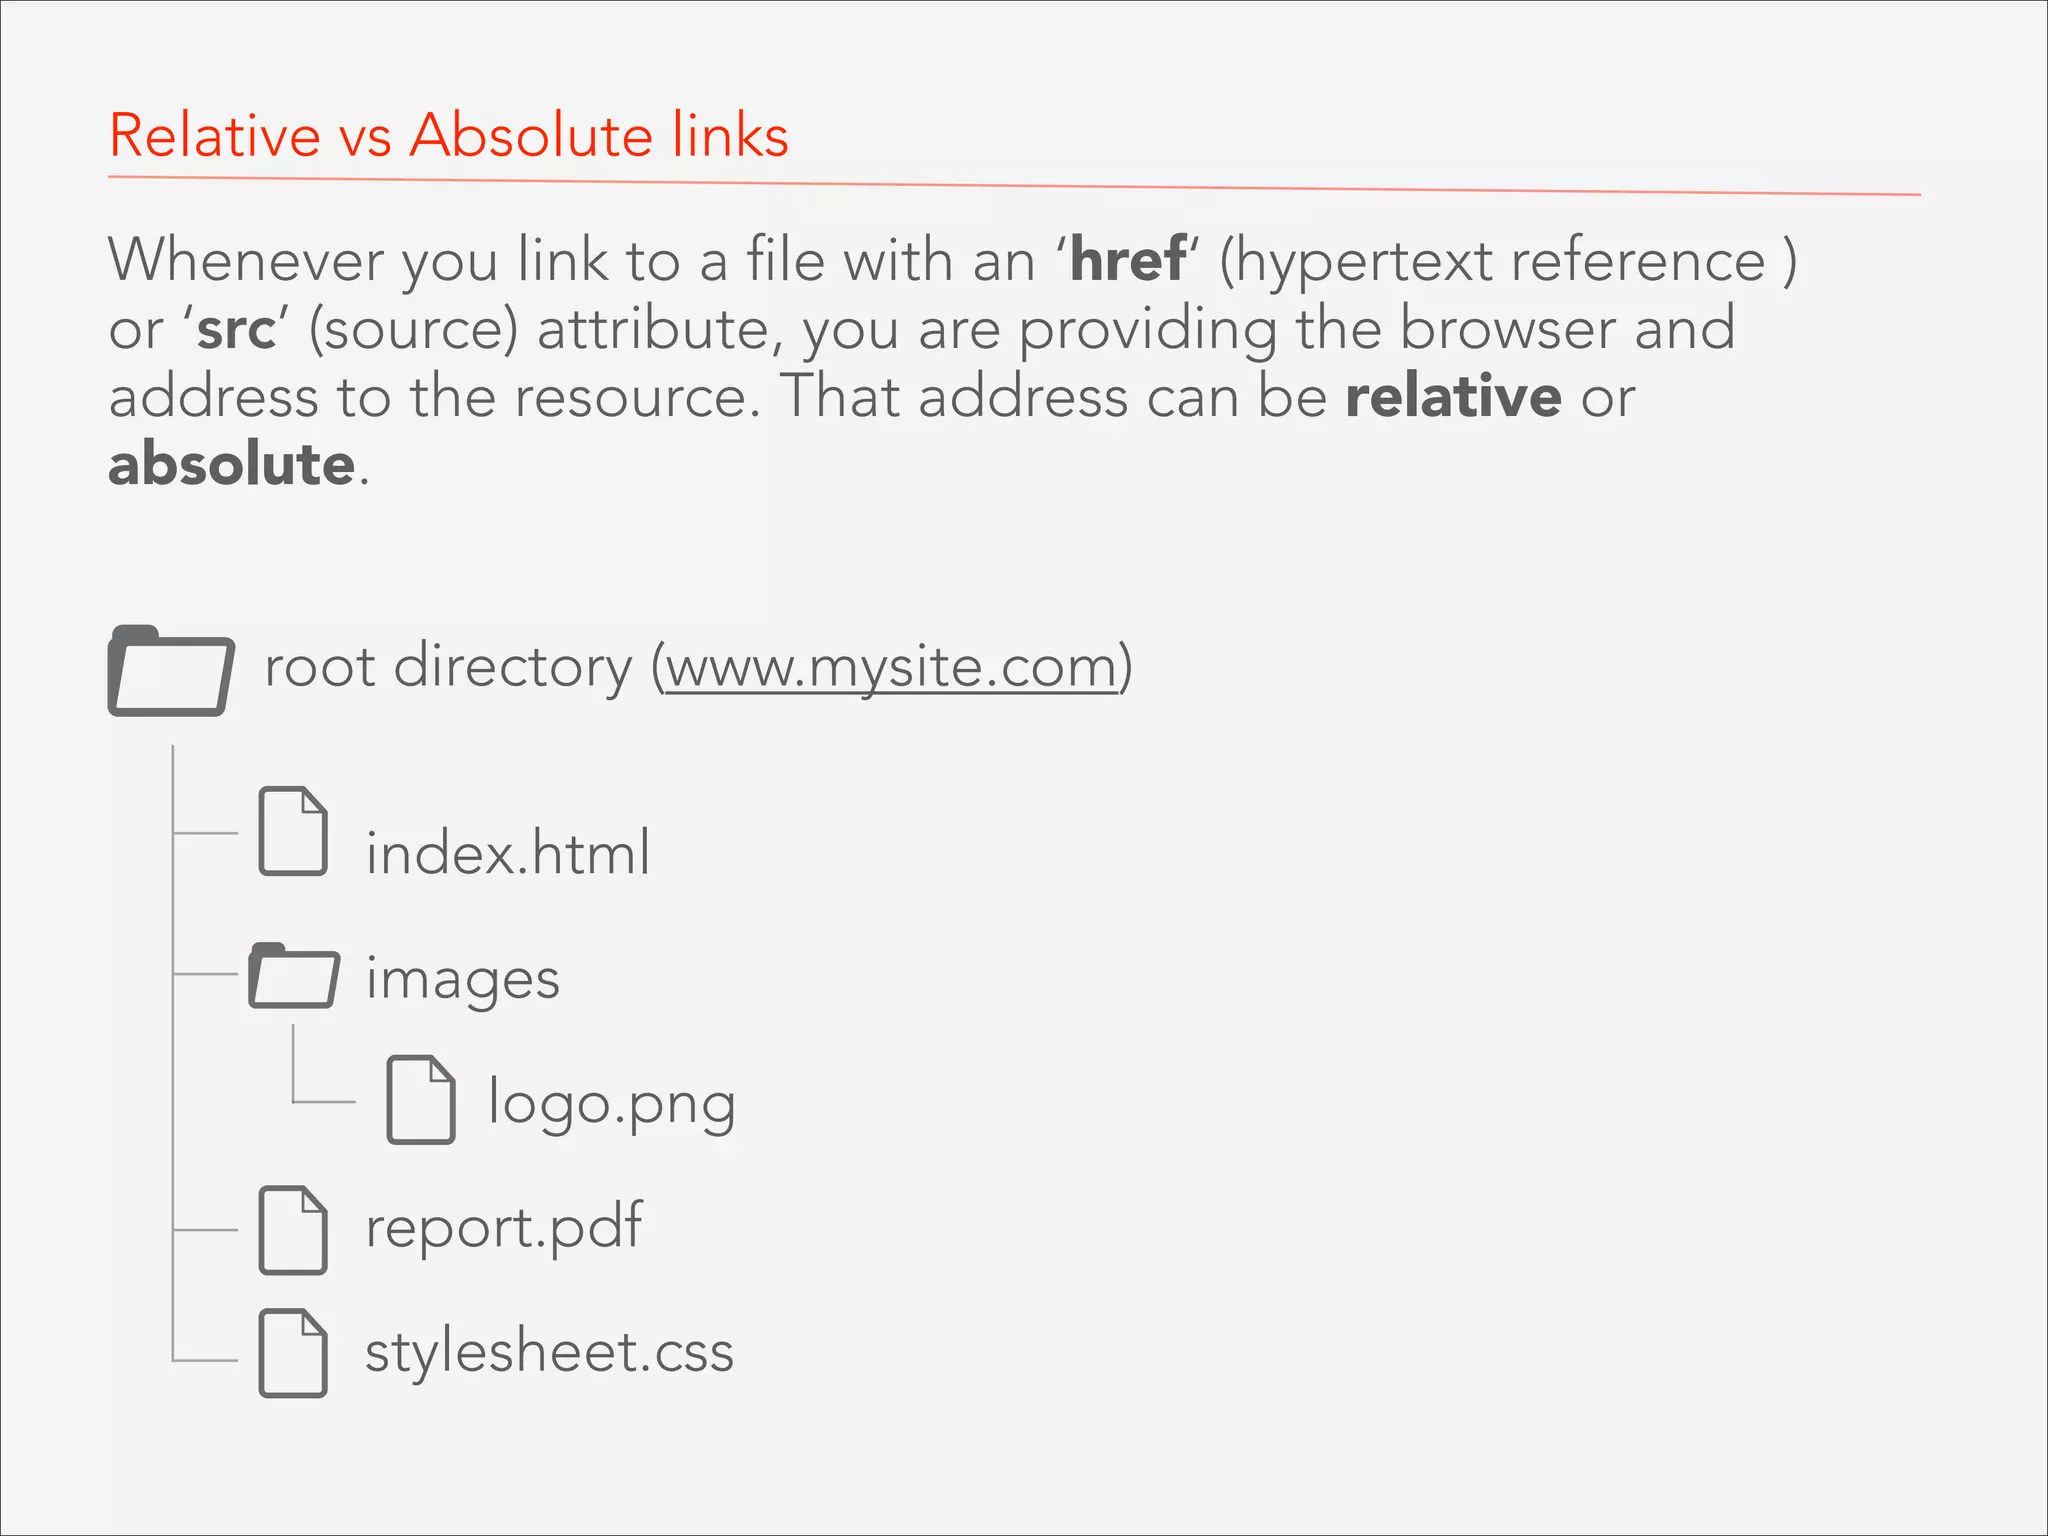Click the stylesheet.css file icon
Viewport: 2048px width, 1536px height.
coord(293,1353)
